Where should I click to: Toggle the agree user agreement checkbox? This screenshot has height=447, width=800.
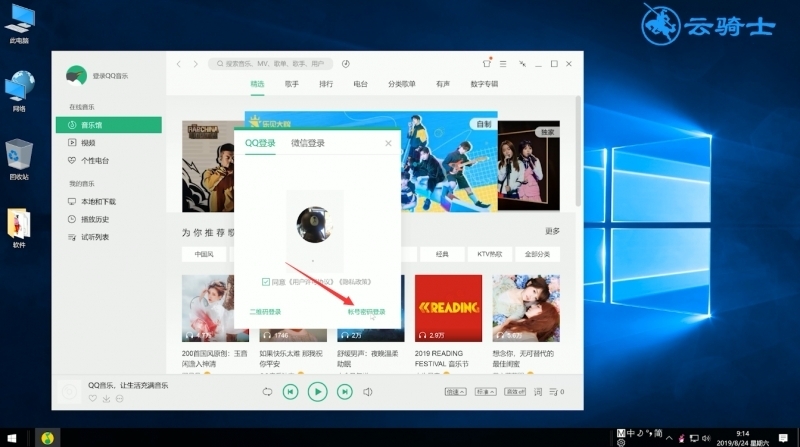(x=266, y=282)
